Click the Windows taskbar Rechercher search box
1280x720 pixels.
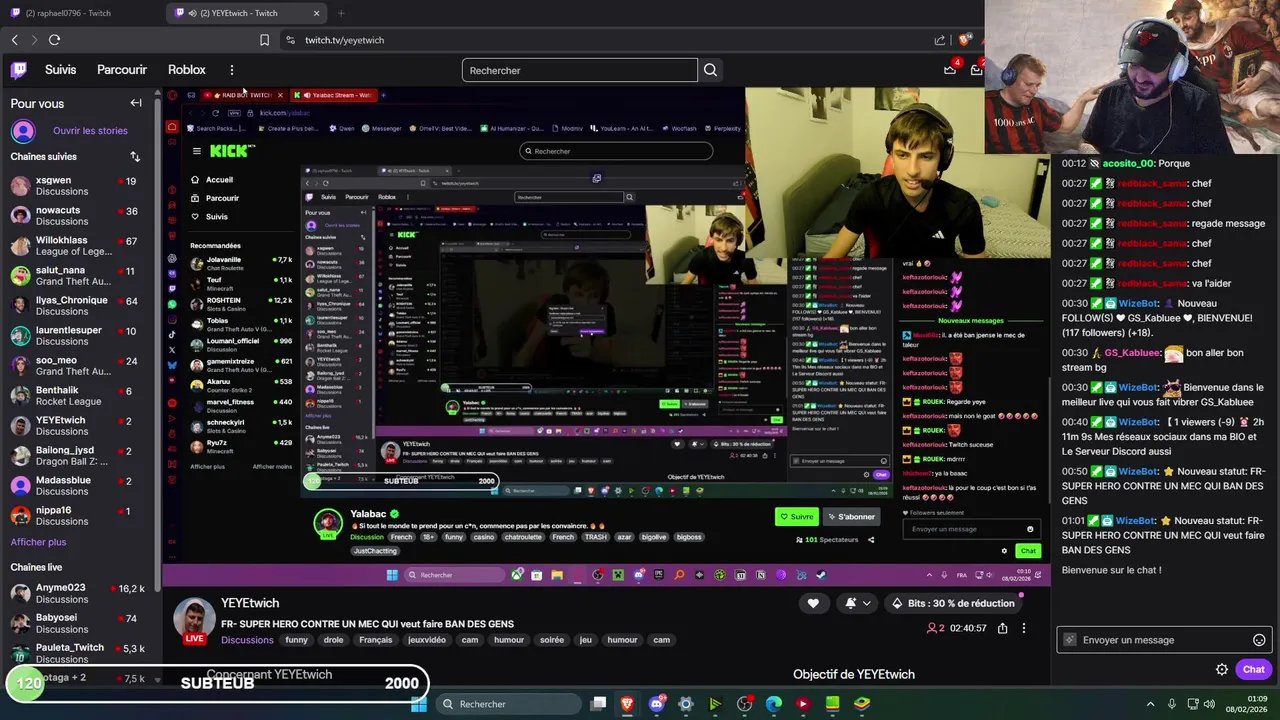pos(510,704)
